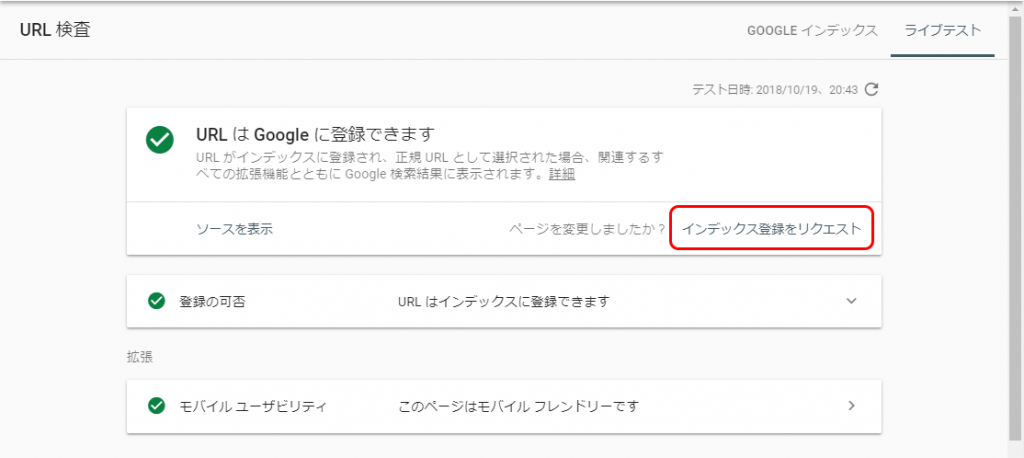Click the URL は Google に登録できます heading
This screenshot has height=458, width=1024.
point(315,135)
